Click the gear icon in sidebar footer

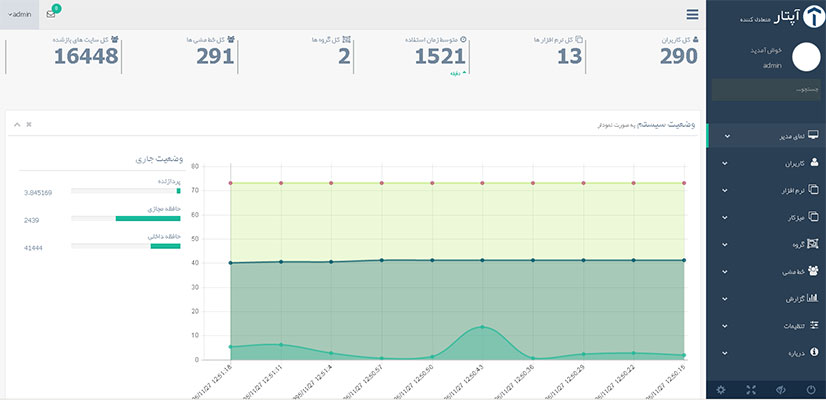click(x=721, y=390)
